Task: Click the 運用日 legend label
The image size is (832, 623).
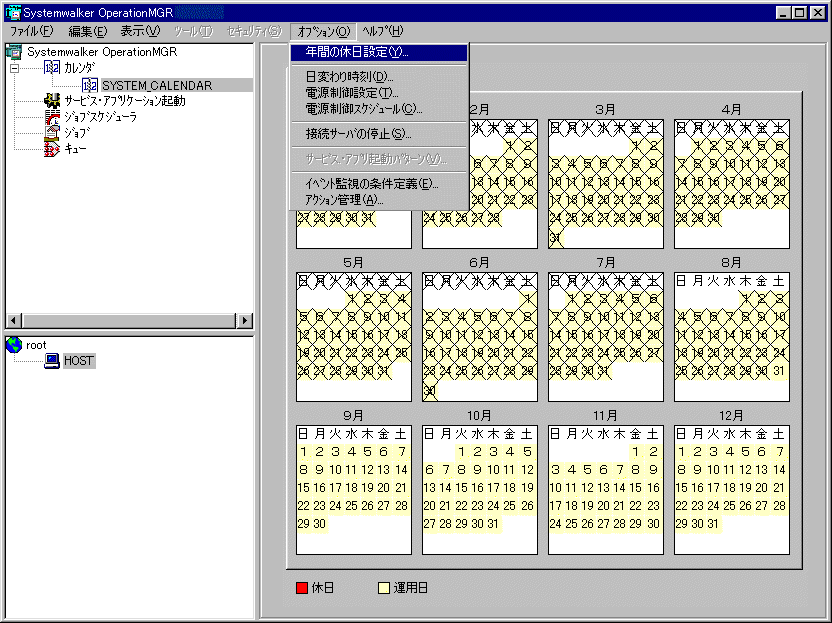Action: 410,587
